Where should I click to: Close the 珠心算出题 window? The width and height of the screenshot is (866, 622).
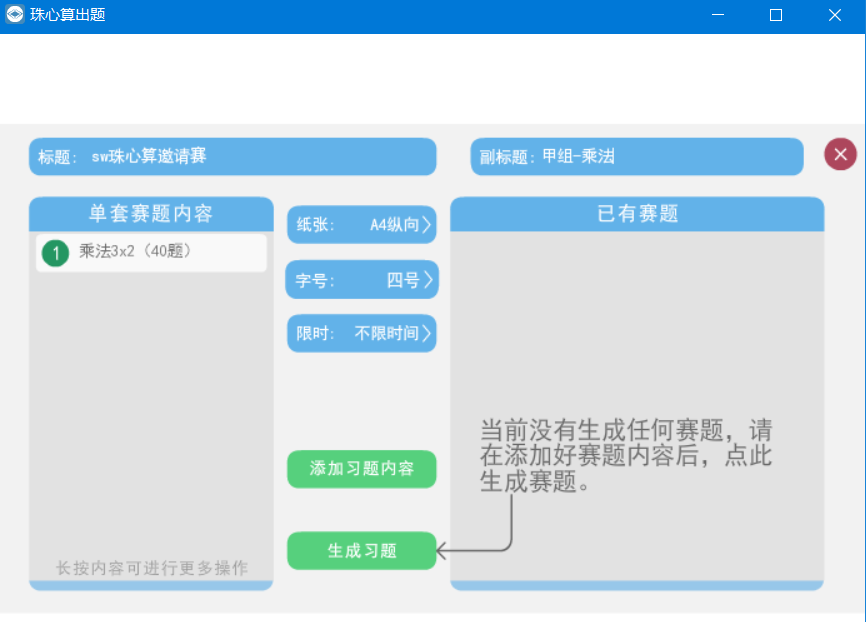pyautogui.click(x=835, y=15)
